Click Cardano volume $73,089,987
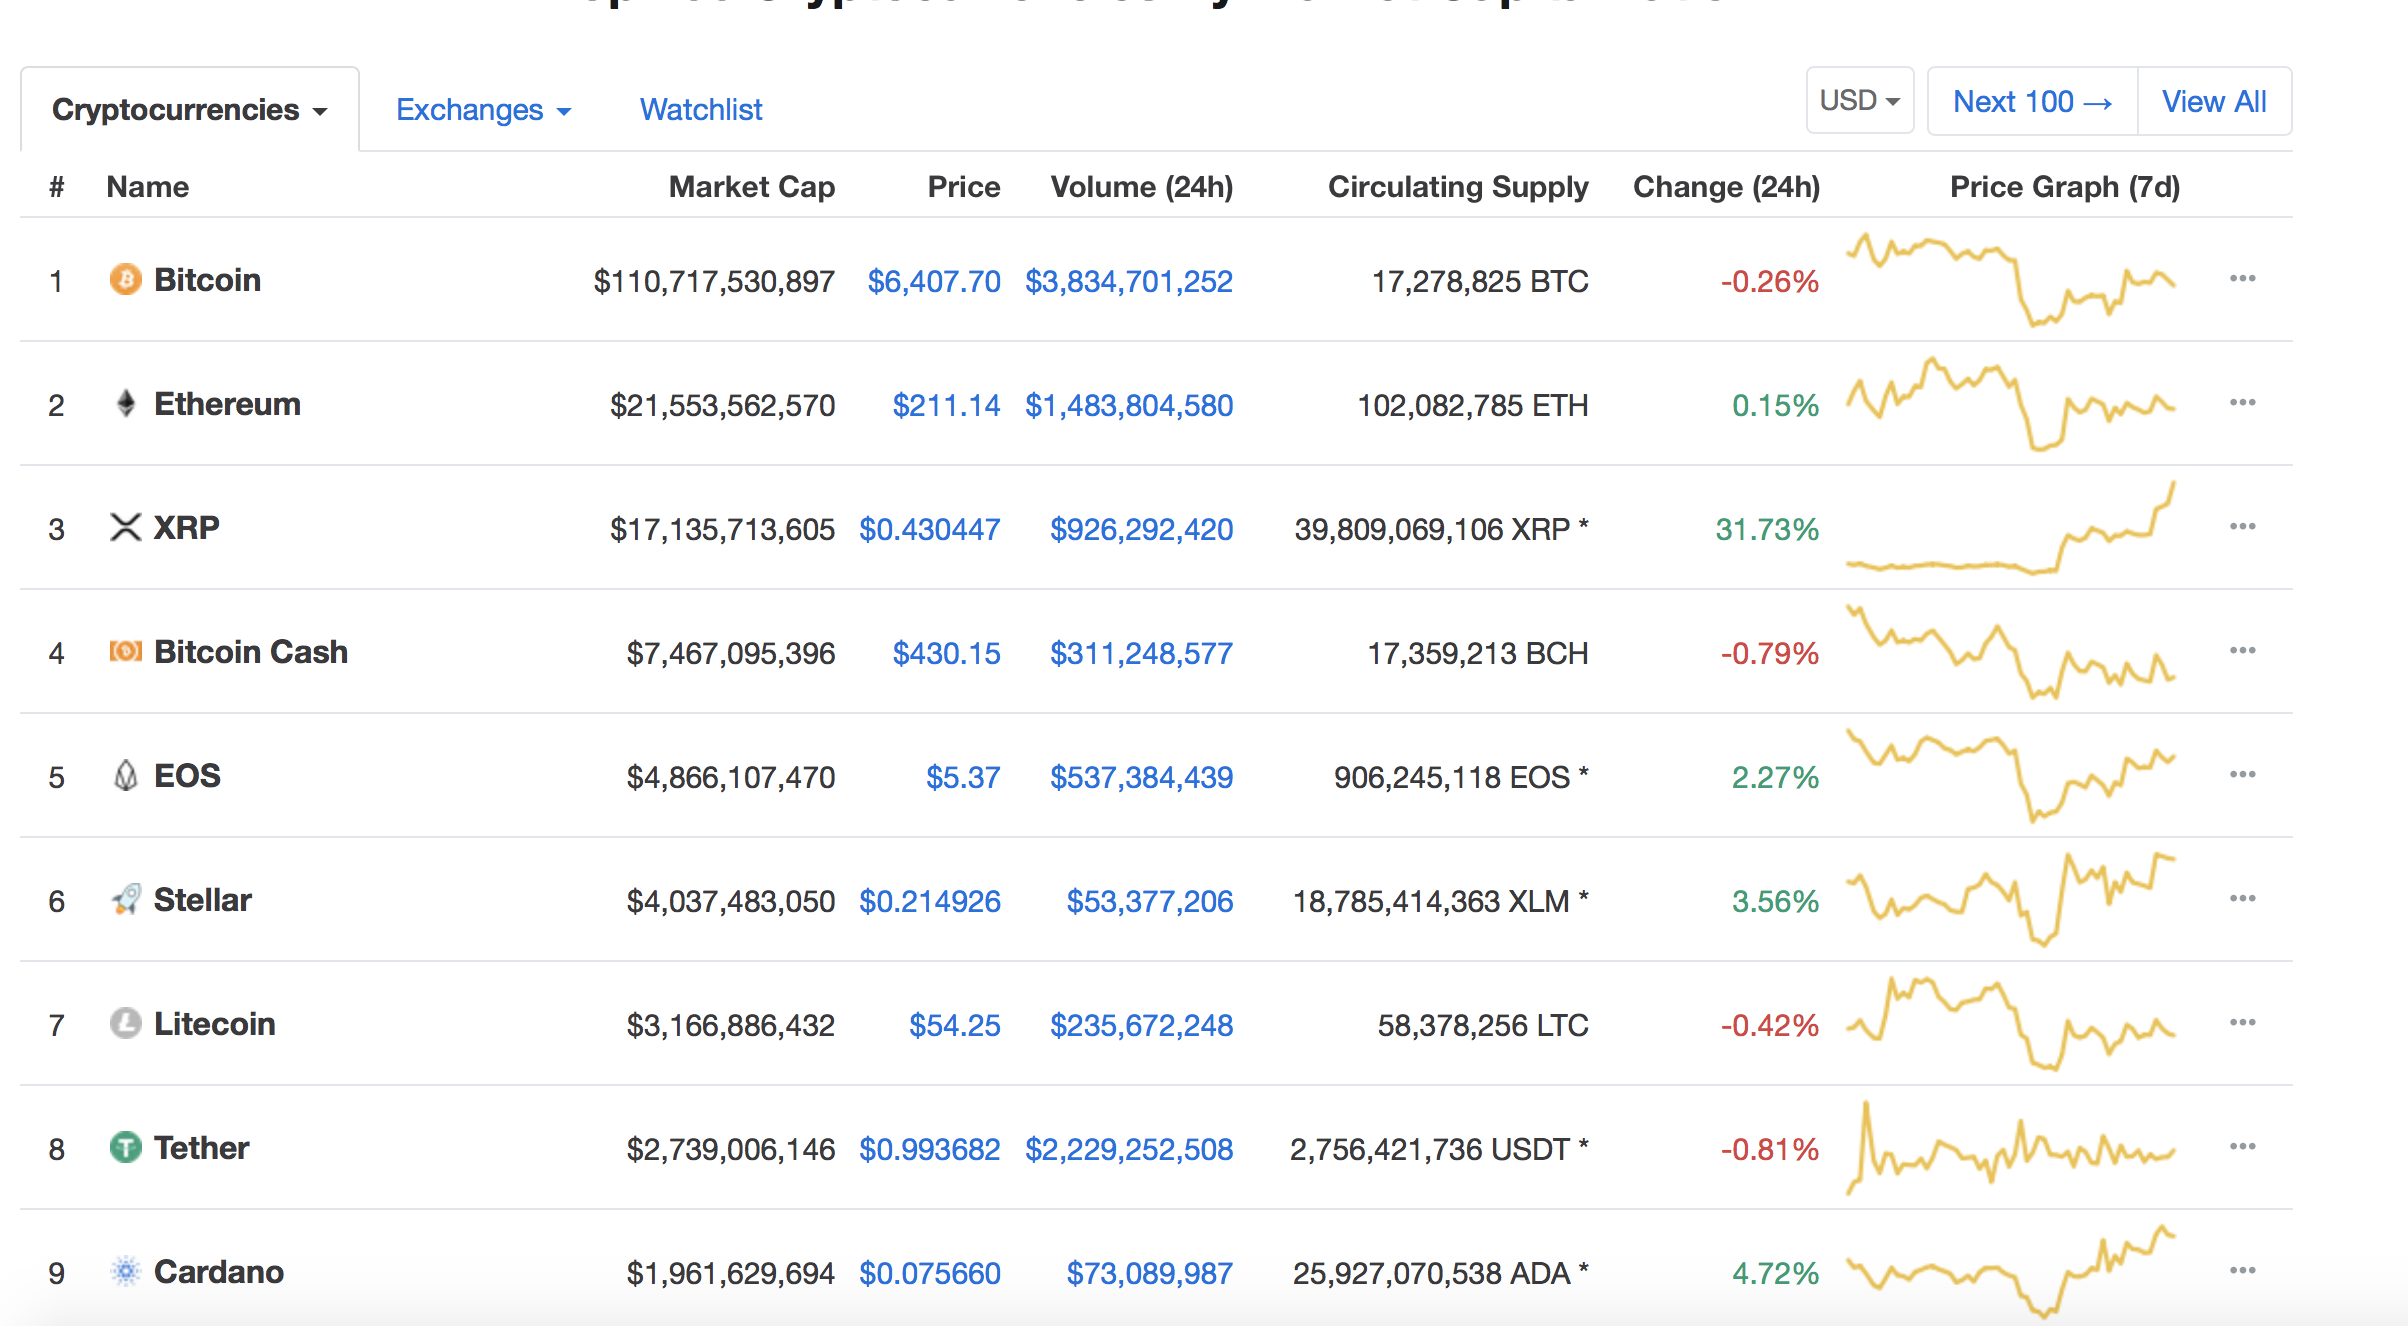The image size is (2408, 1326). (1150, 1273)
